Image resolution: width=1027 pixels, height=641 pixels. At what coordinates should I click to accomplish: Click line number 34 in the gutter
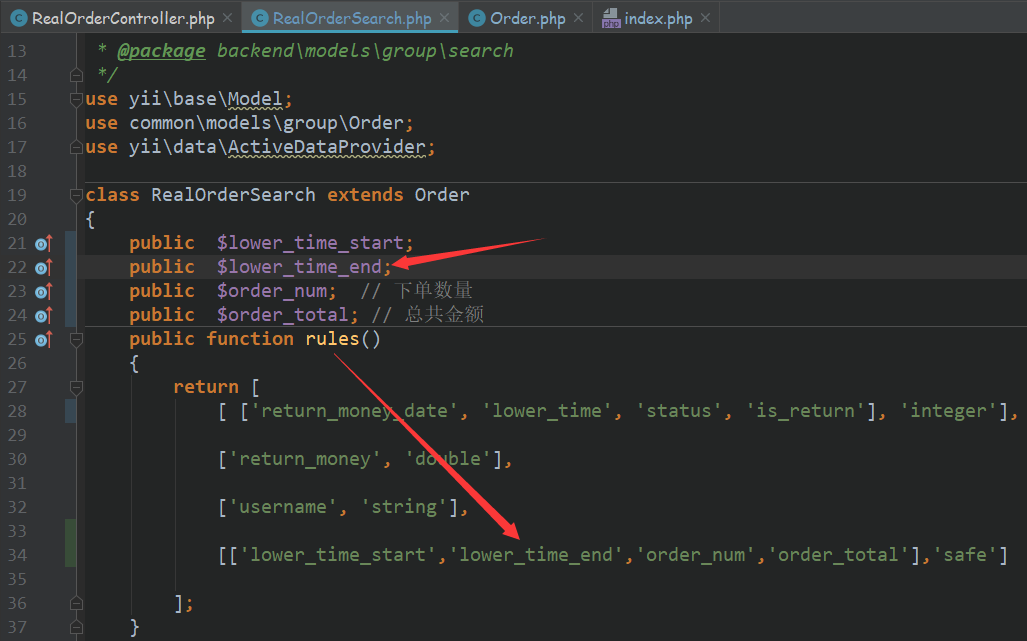pos(18,555)
